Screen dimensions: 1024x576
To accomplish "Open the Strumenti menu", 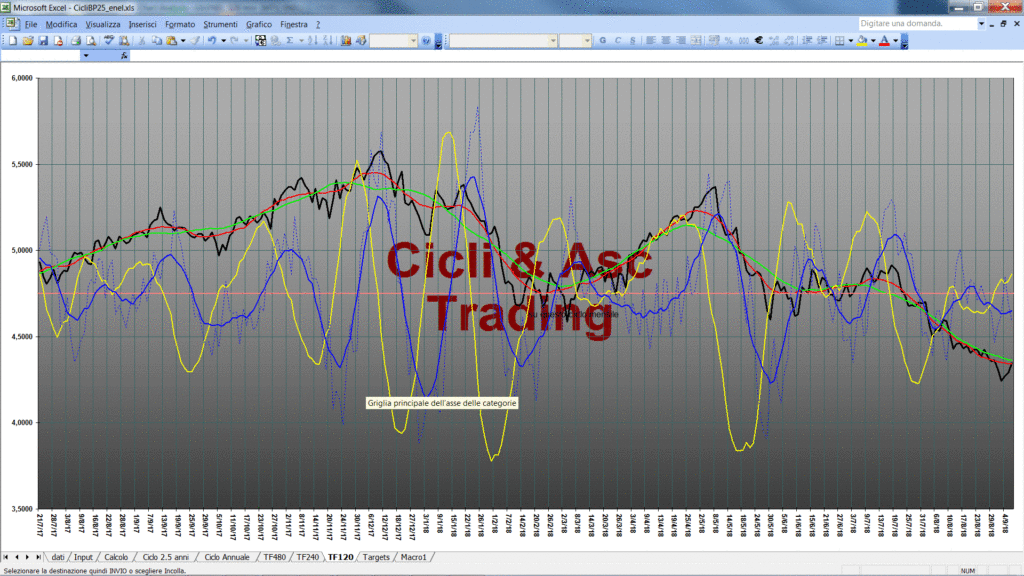I will 220,24.
